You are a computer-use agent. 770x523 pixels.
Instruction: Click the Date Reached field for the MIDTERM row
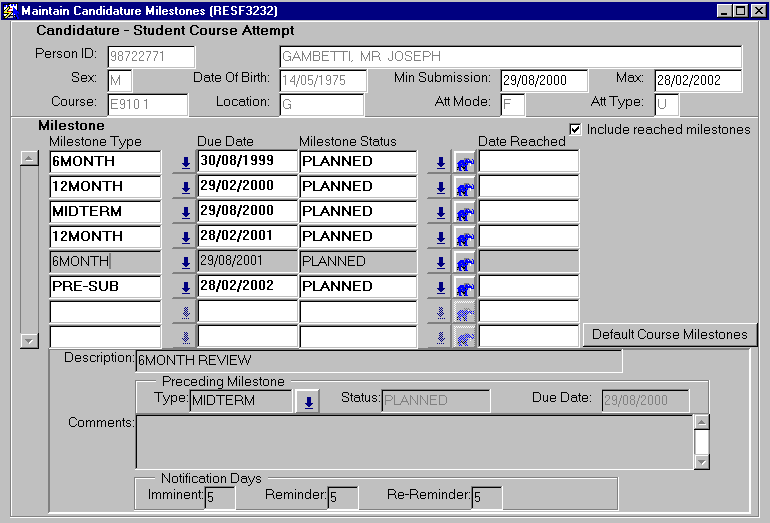point(528,212)
